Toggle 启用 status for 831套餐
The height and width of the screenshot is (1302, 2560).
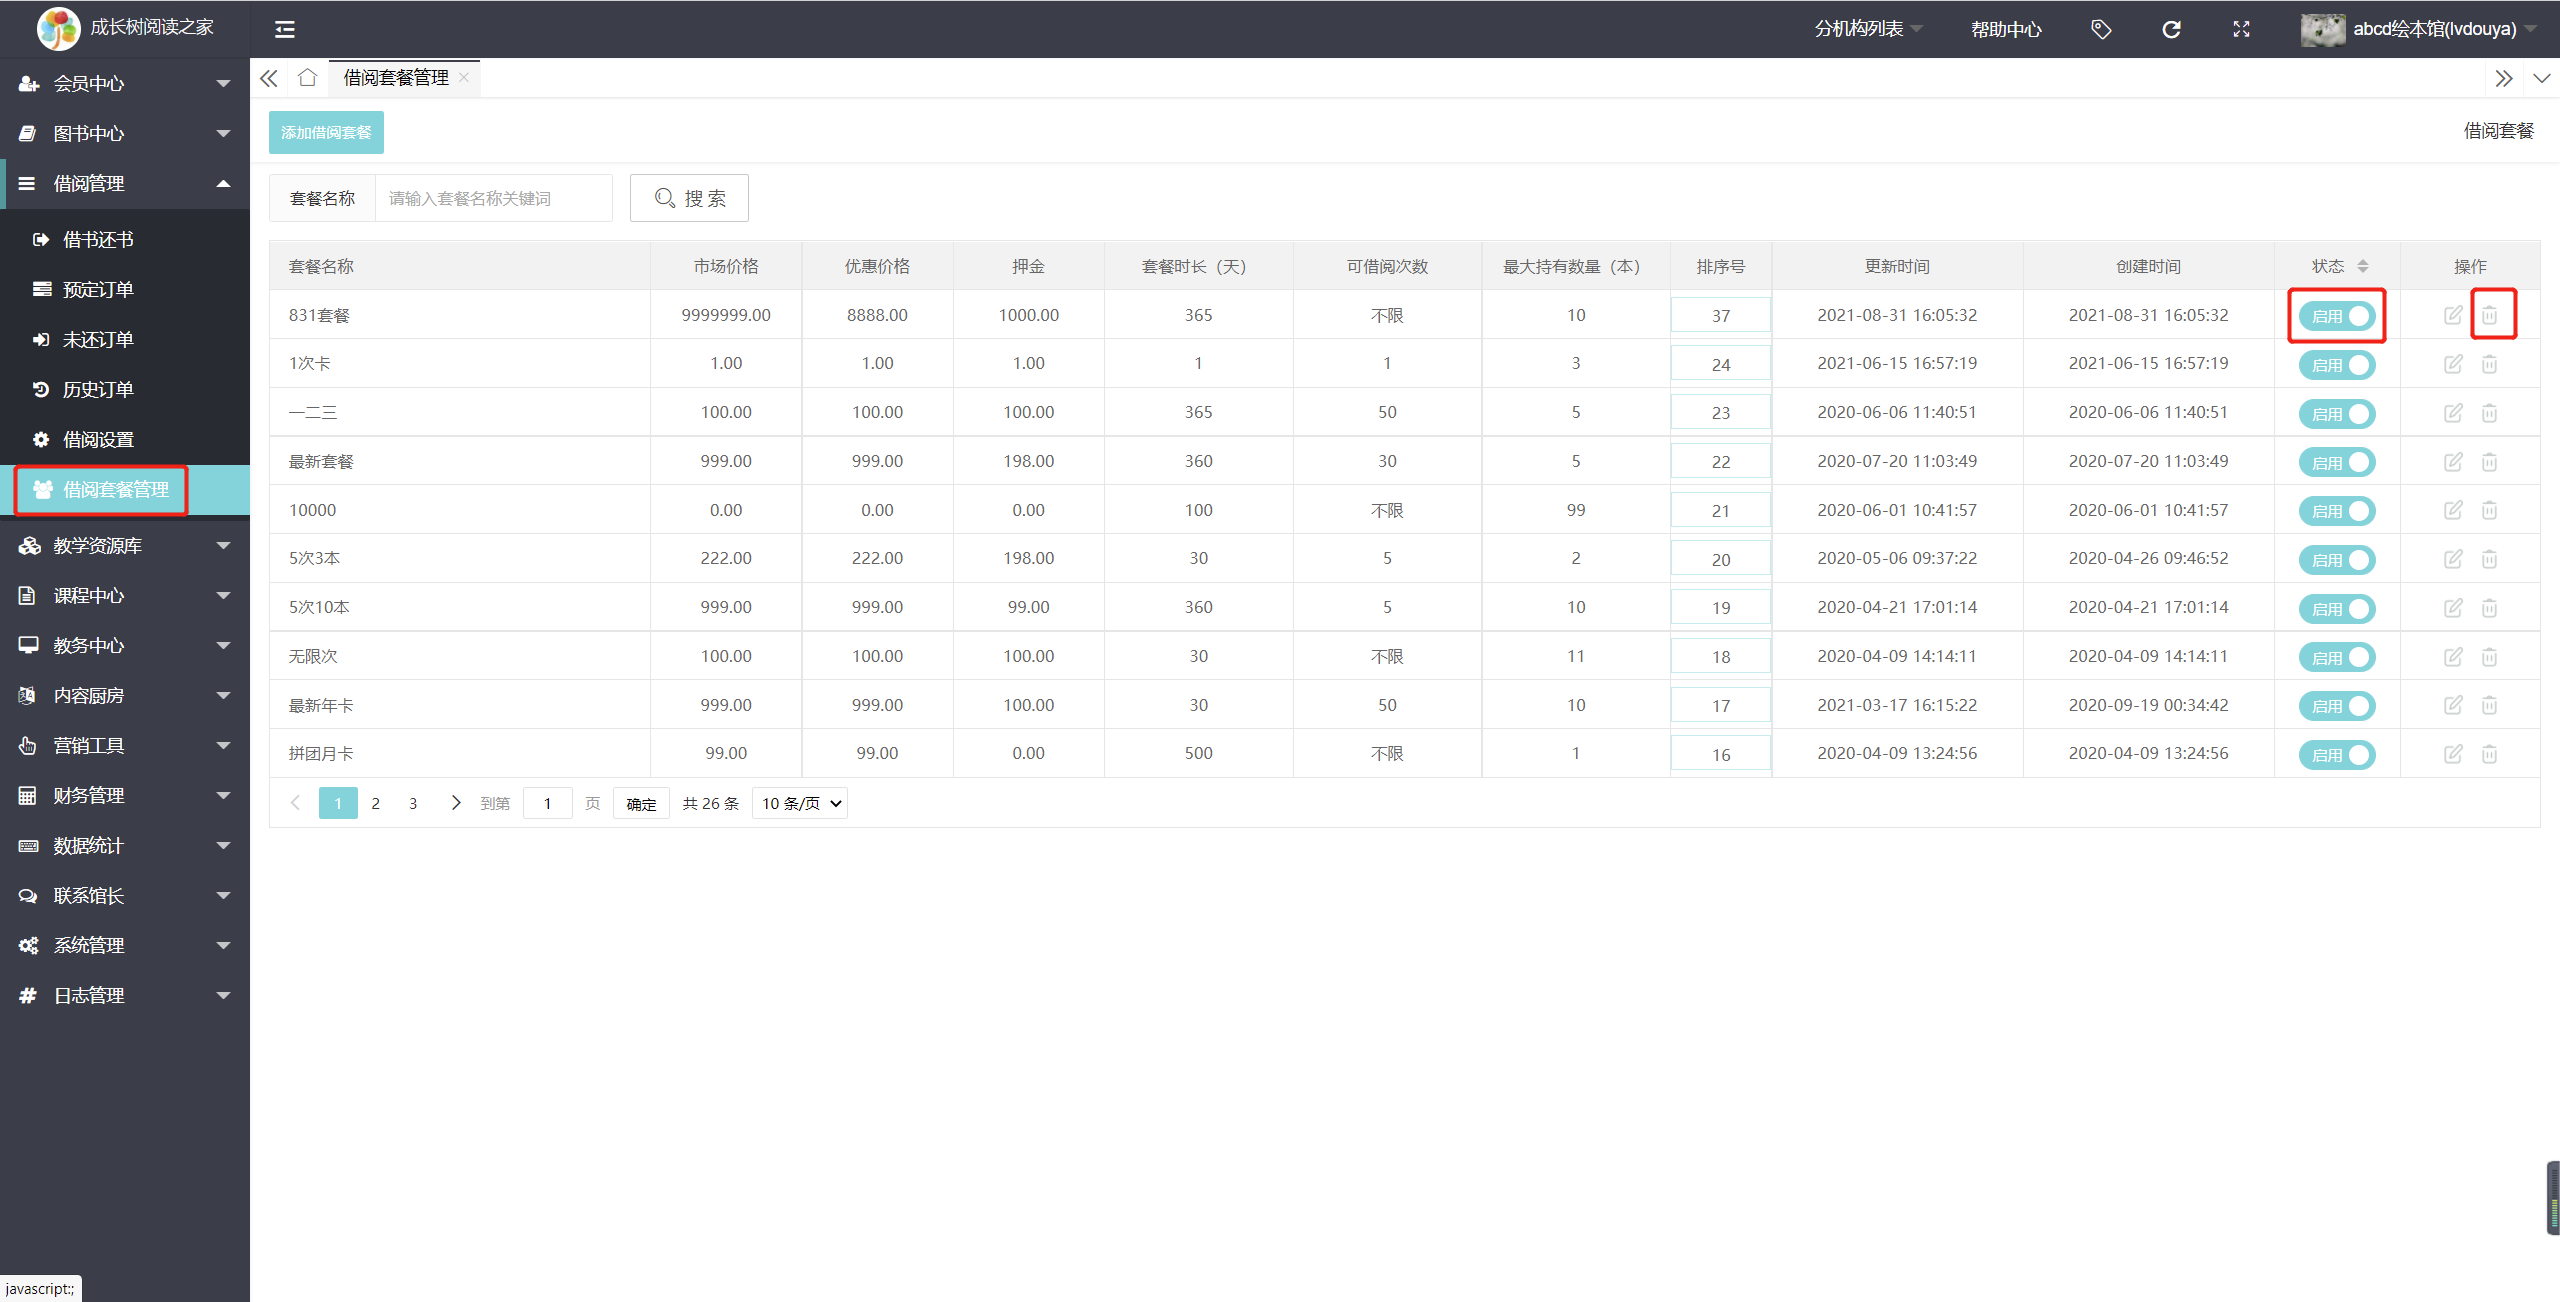pos(2337,316)
